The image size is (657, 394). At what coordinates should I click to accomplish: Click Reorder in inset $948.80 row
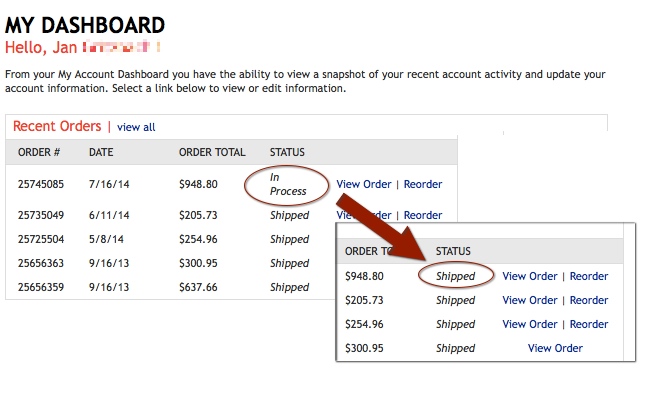click(589, 276)
